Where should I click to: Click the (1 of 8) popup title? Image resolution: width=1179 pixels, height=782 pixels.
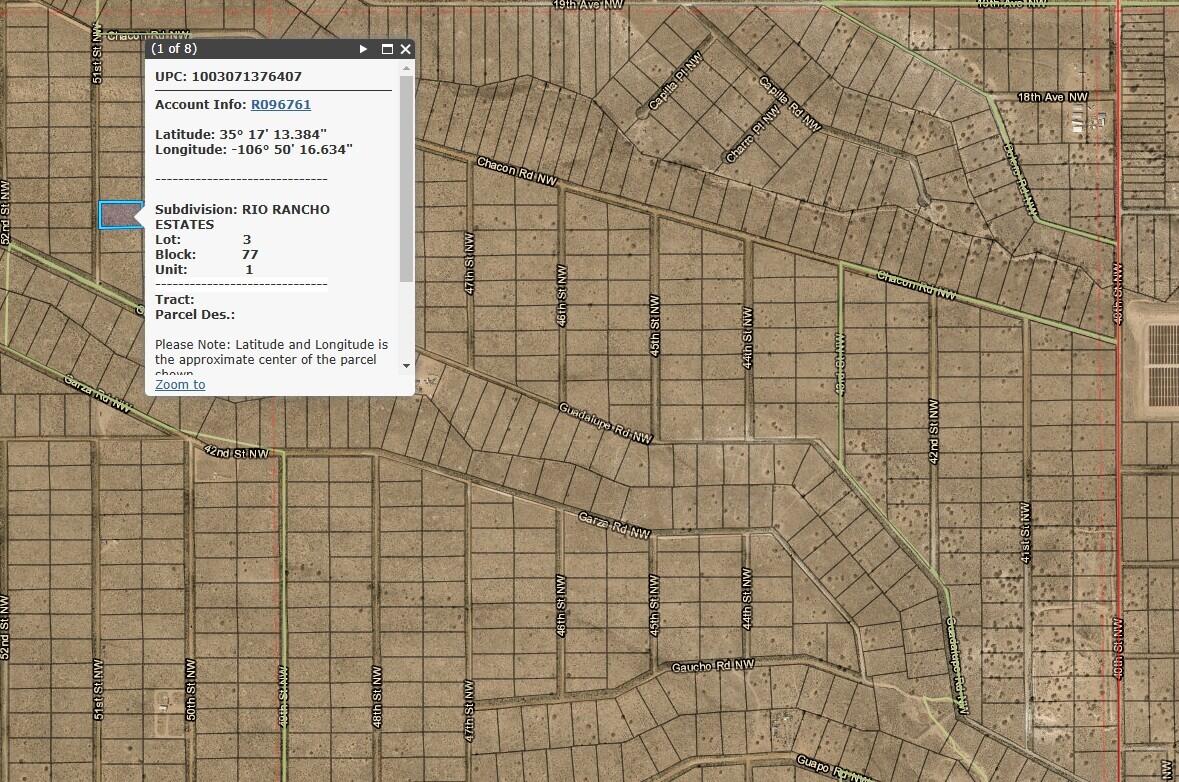(174, 49)
